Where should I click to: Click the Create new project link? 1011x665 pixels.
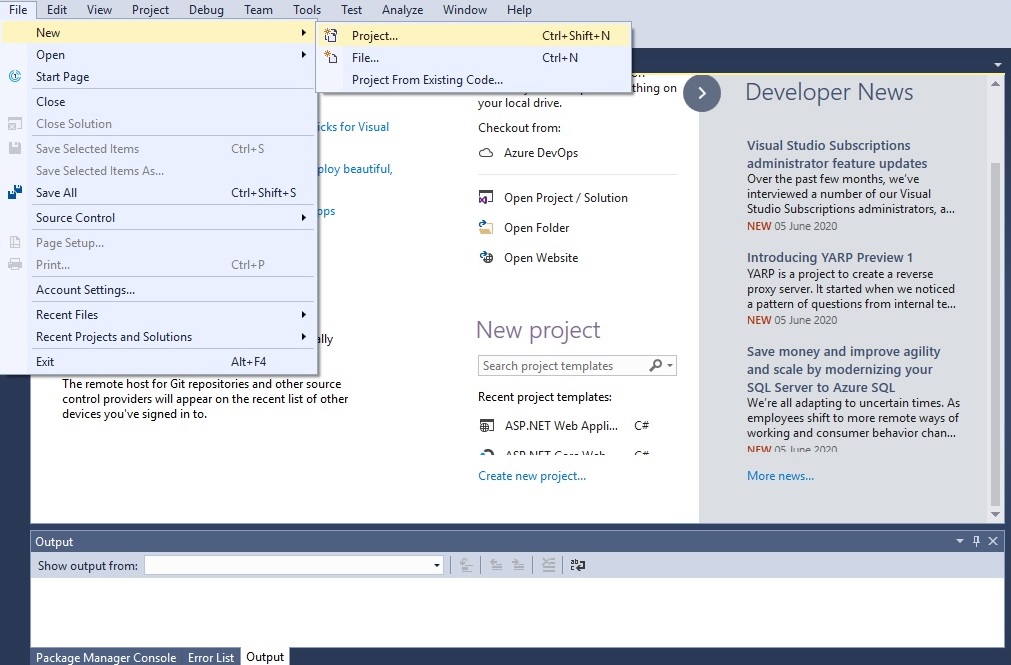[532, 476]
